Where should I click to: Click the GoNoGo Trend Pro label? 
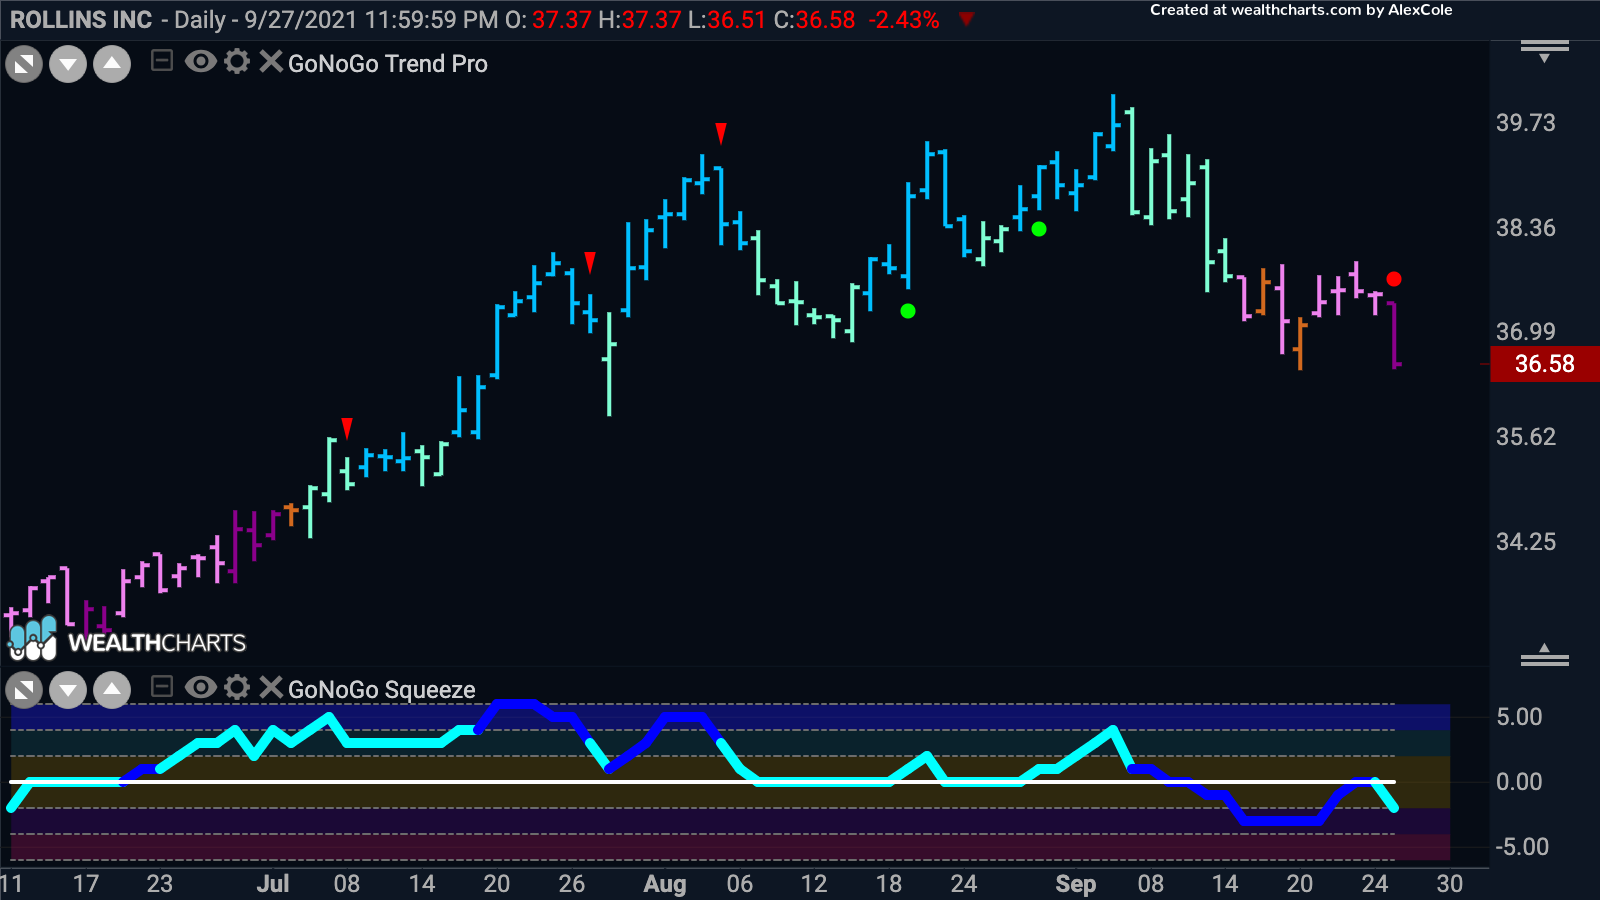coord(388,64)
